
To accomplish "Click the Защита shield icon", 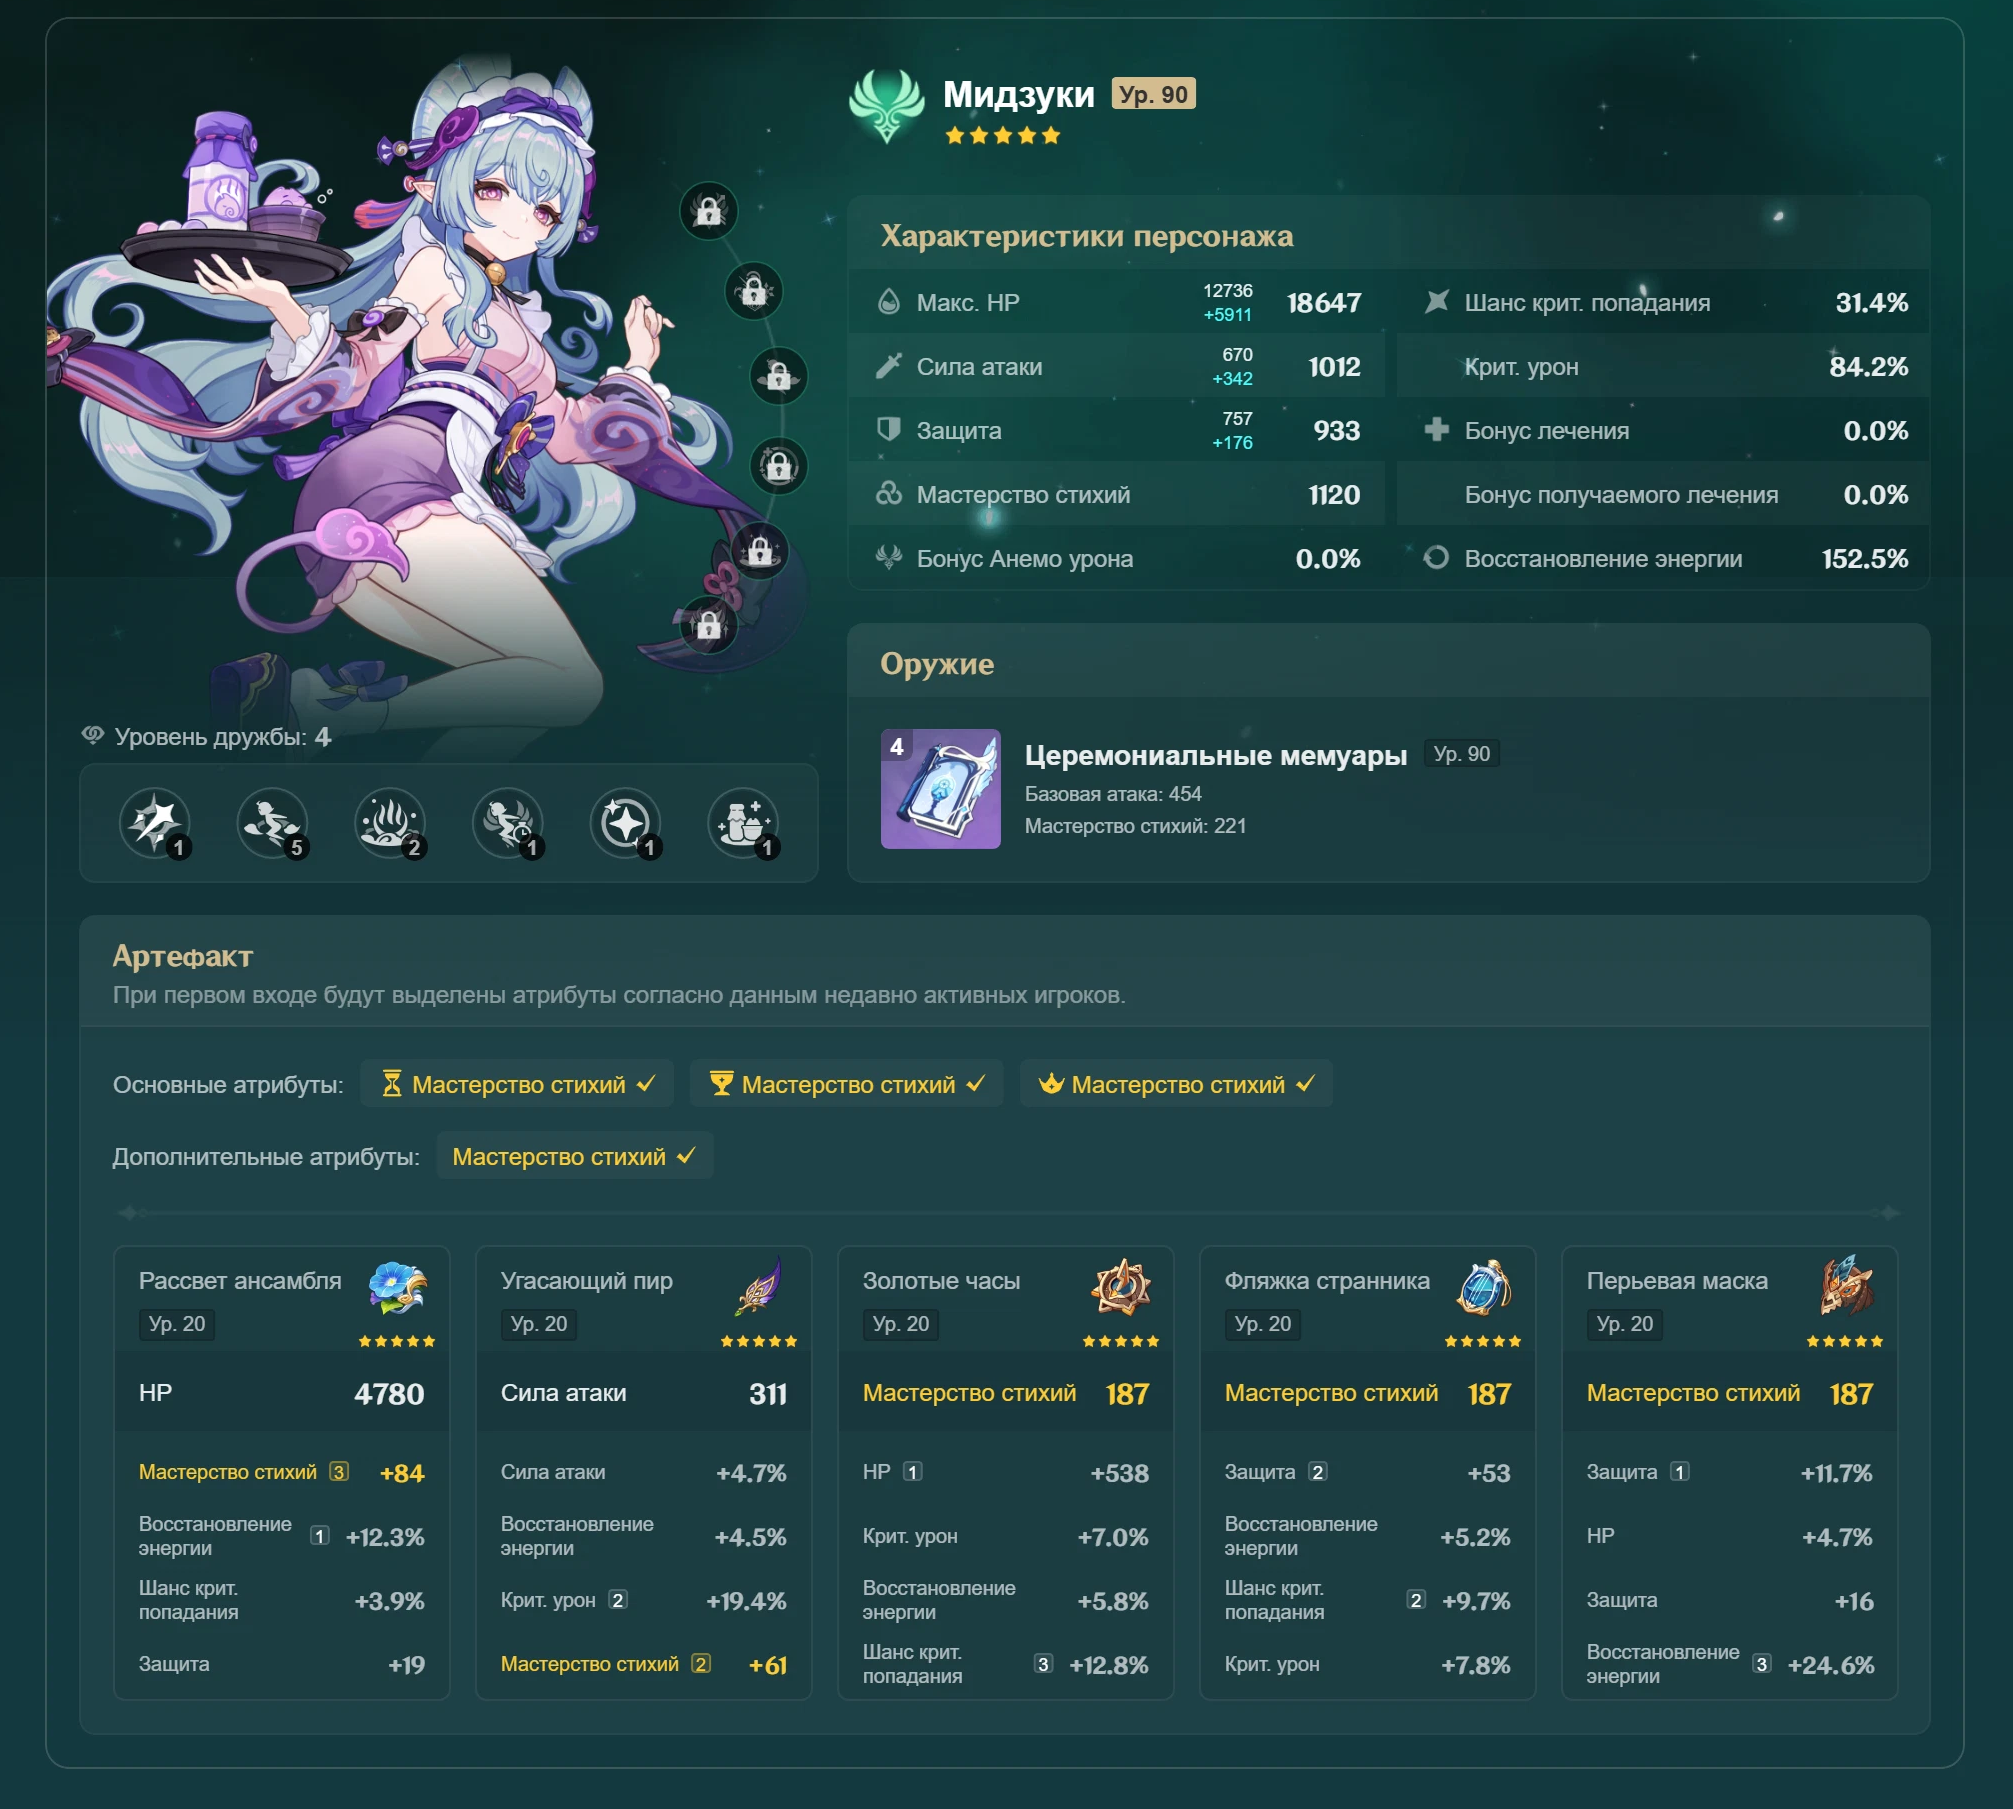I will click(888, 430).
